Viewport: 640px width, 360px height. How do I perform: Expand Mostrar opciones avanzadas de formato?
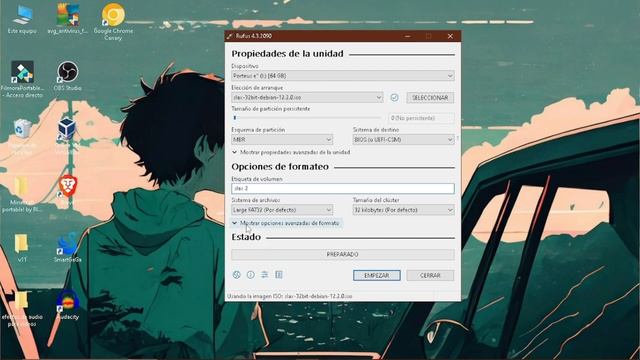click(x=286, y=223)
